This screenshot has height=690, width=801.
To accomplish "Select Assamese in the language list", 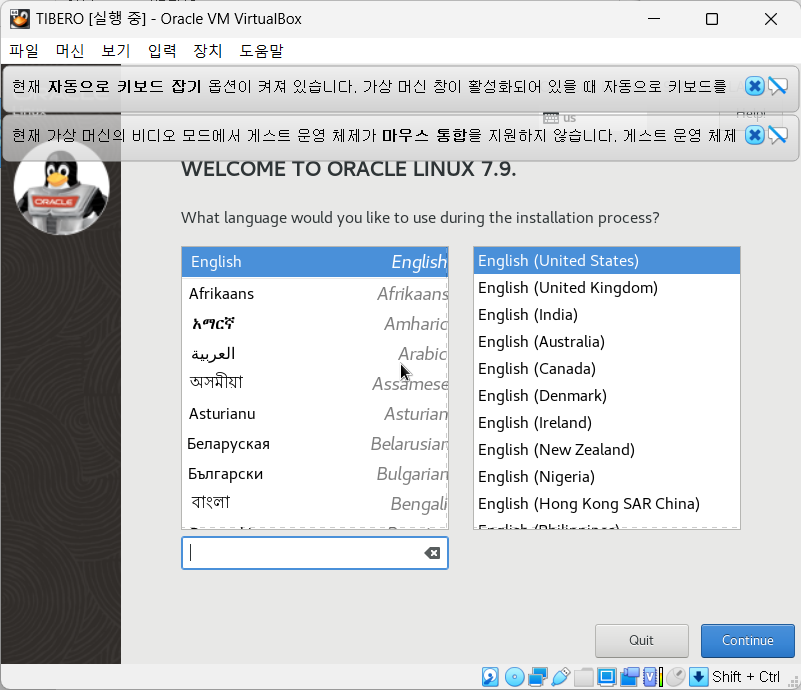I will coord(315,383).
